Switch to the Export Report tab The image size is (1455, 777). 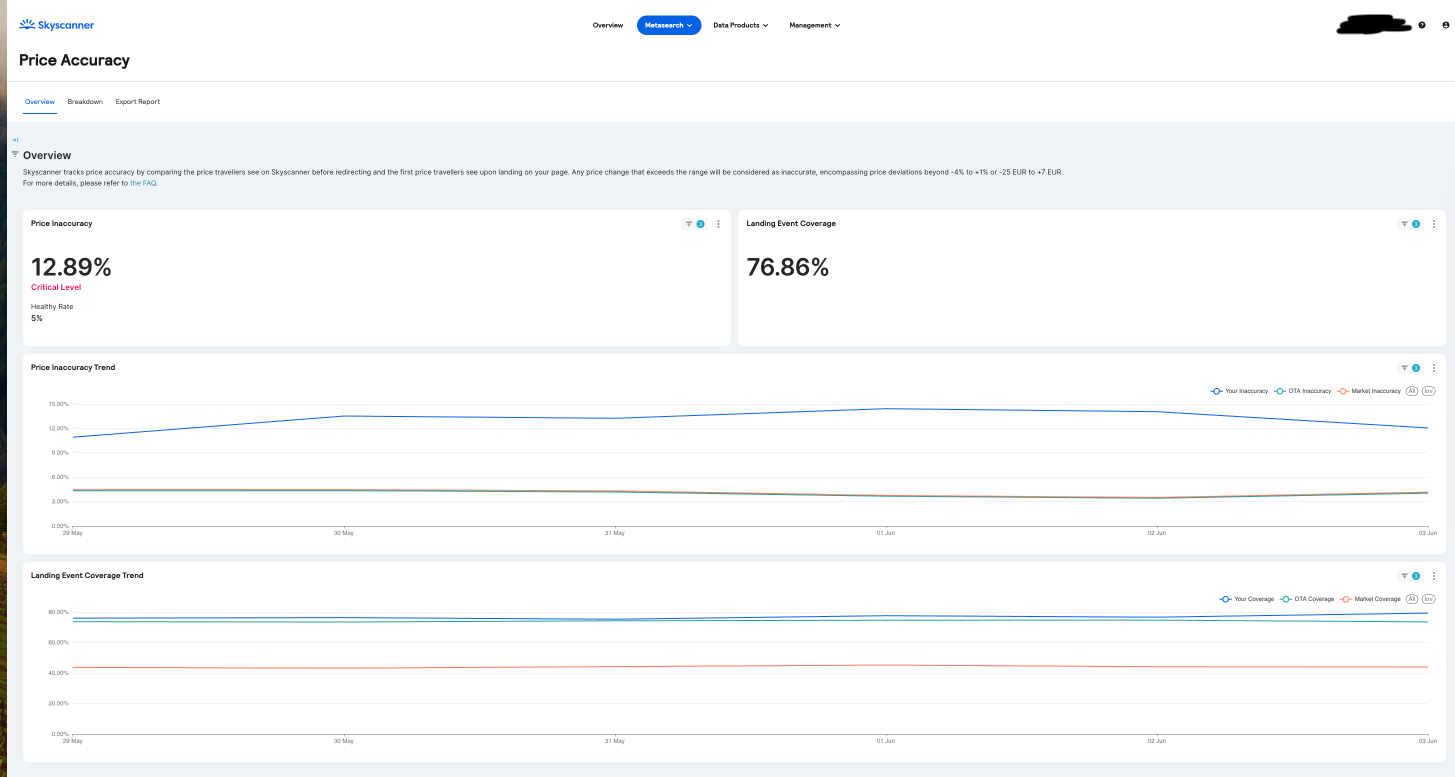pos(138,102)
